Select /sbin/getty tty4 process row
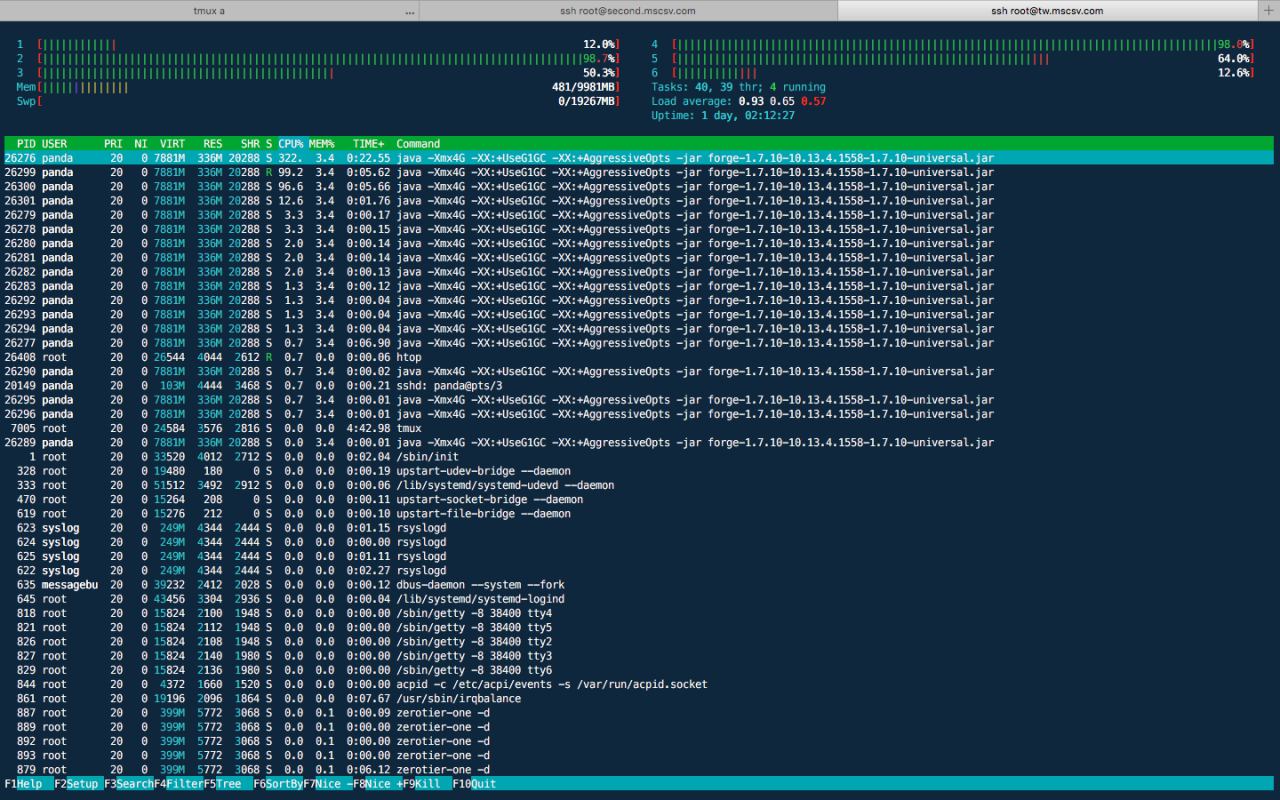 click(x=639, y=613)
